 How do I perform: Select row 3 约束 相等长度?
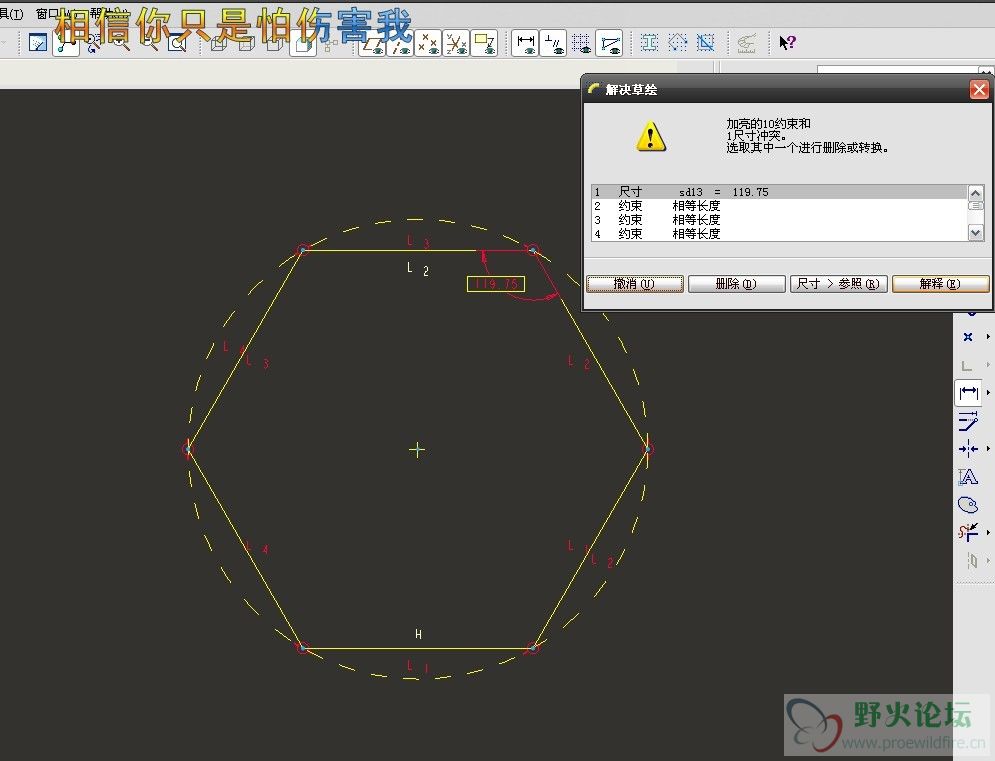point(779,220)
